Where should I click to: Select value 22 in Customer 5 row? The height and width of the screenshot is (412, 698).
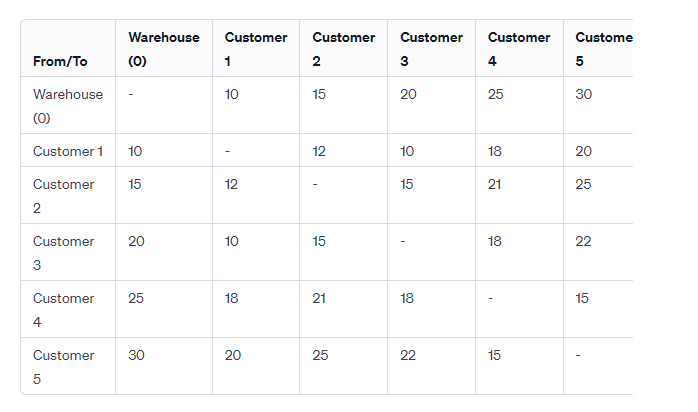pyautogui.click(x=408, y=355)
